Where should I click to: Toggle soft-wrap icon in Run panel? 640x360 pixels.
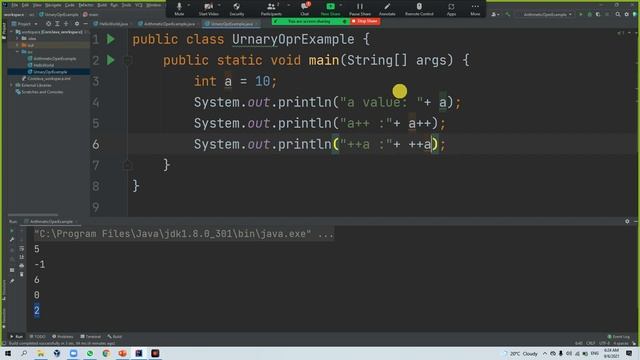coord(22,249)
